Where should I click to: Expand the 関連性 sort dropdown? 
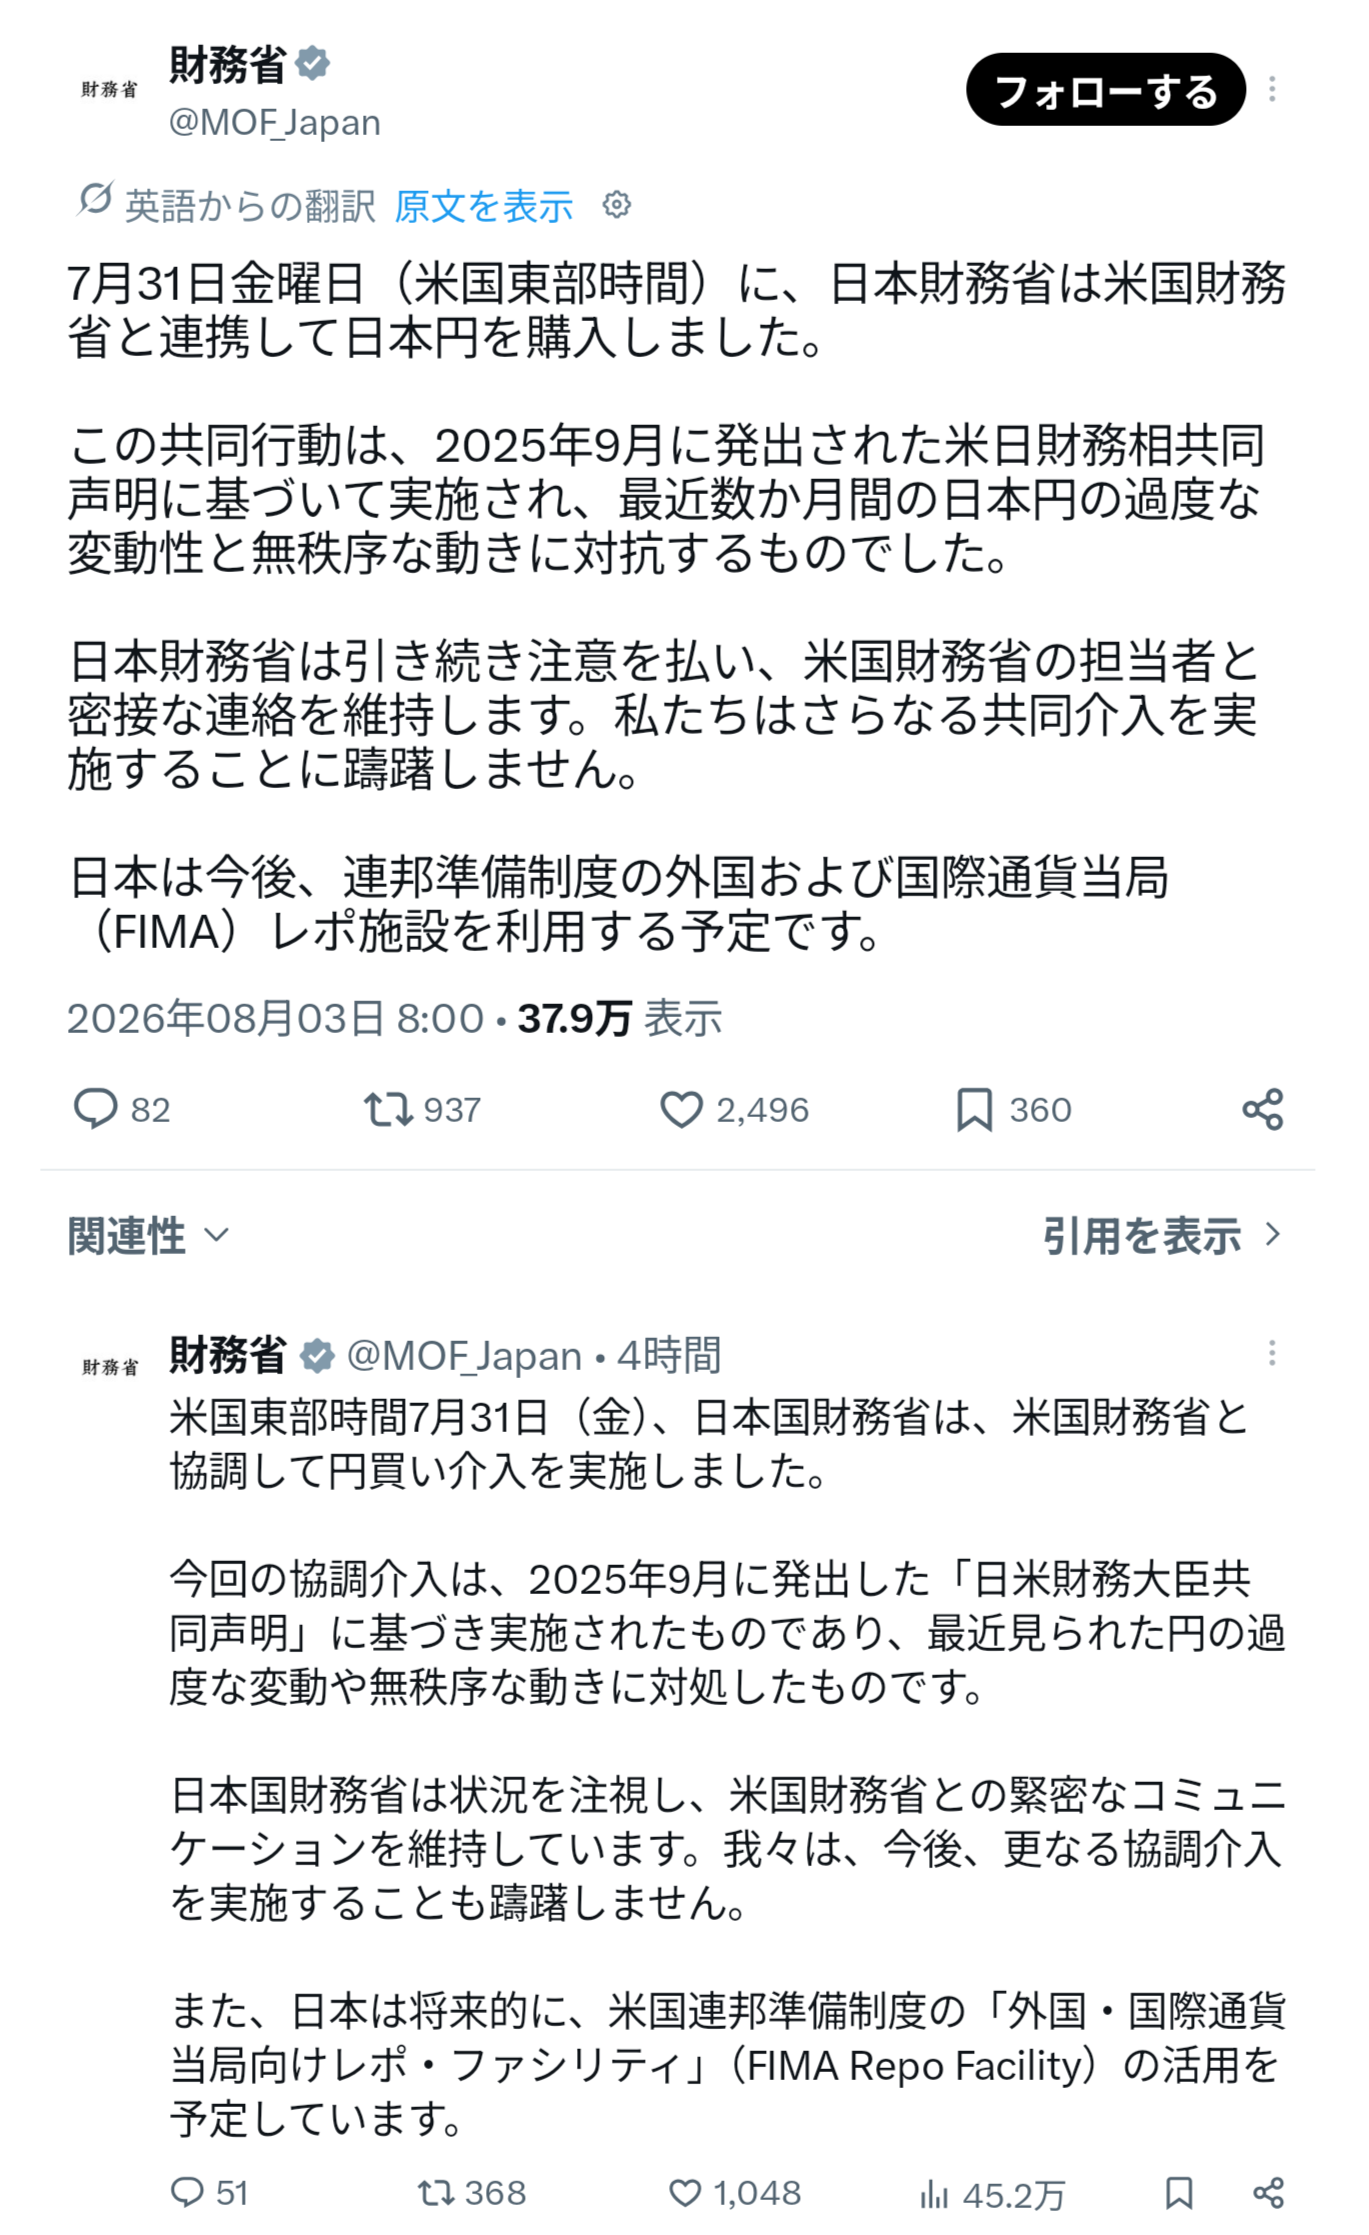[x=149, y=1236]
